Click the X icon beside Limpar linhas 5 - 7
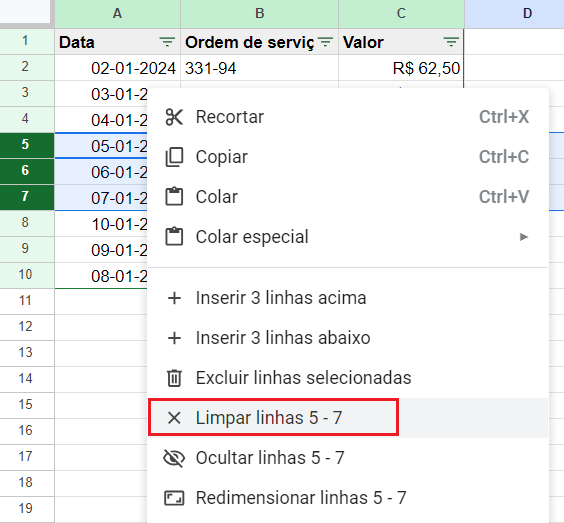The width and height of the screenshot is (564, 523). tap(174, 418)
